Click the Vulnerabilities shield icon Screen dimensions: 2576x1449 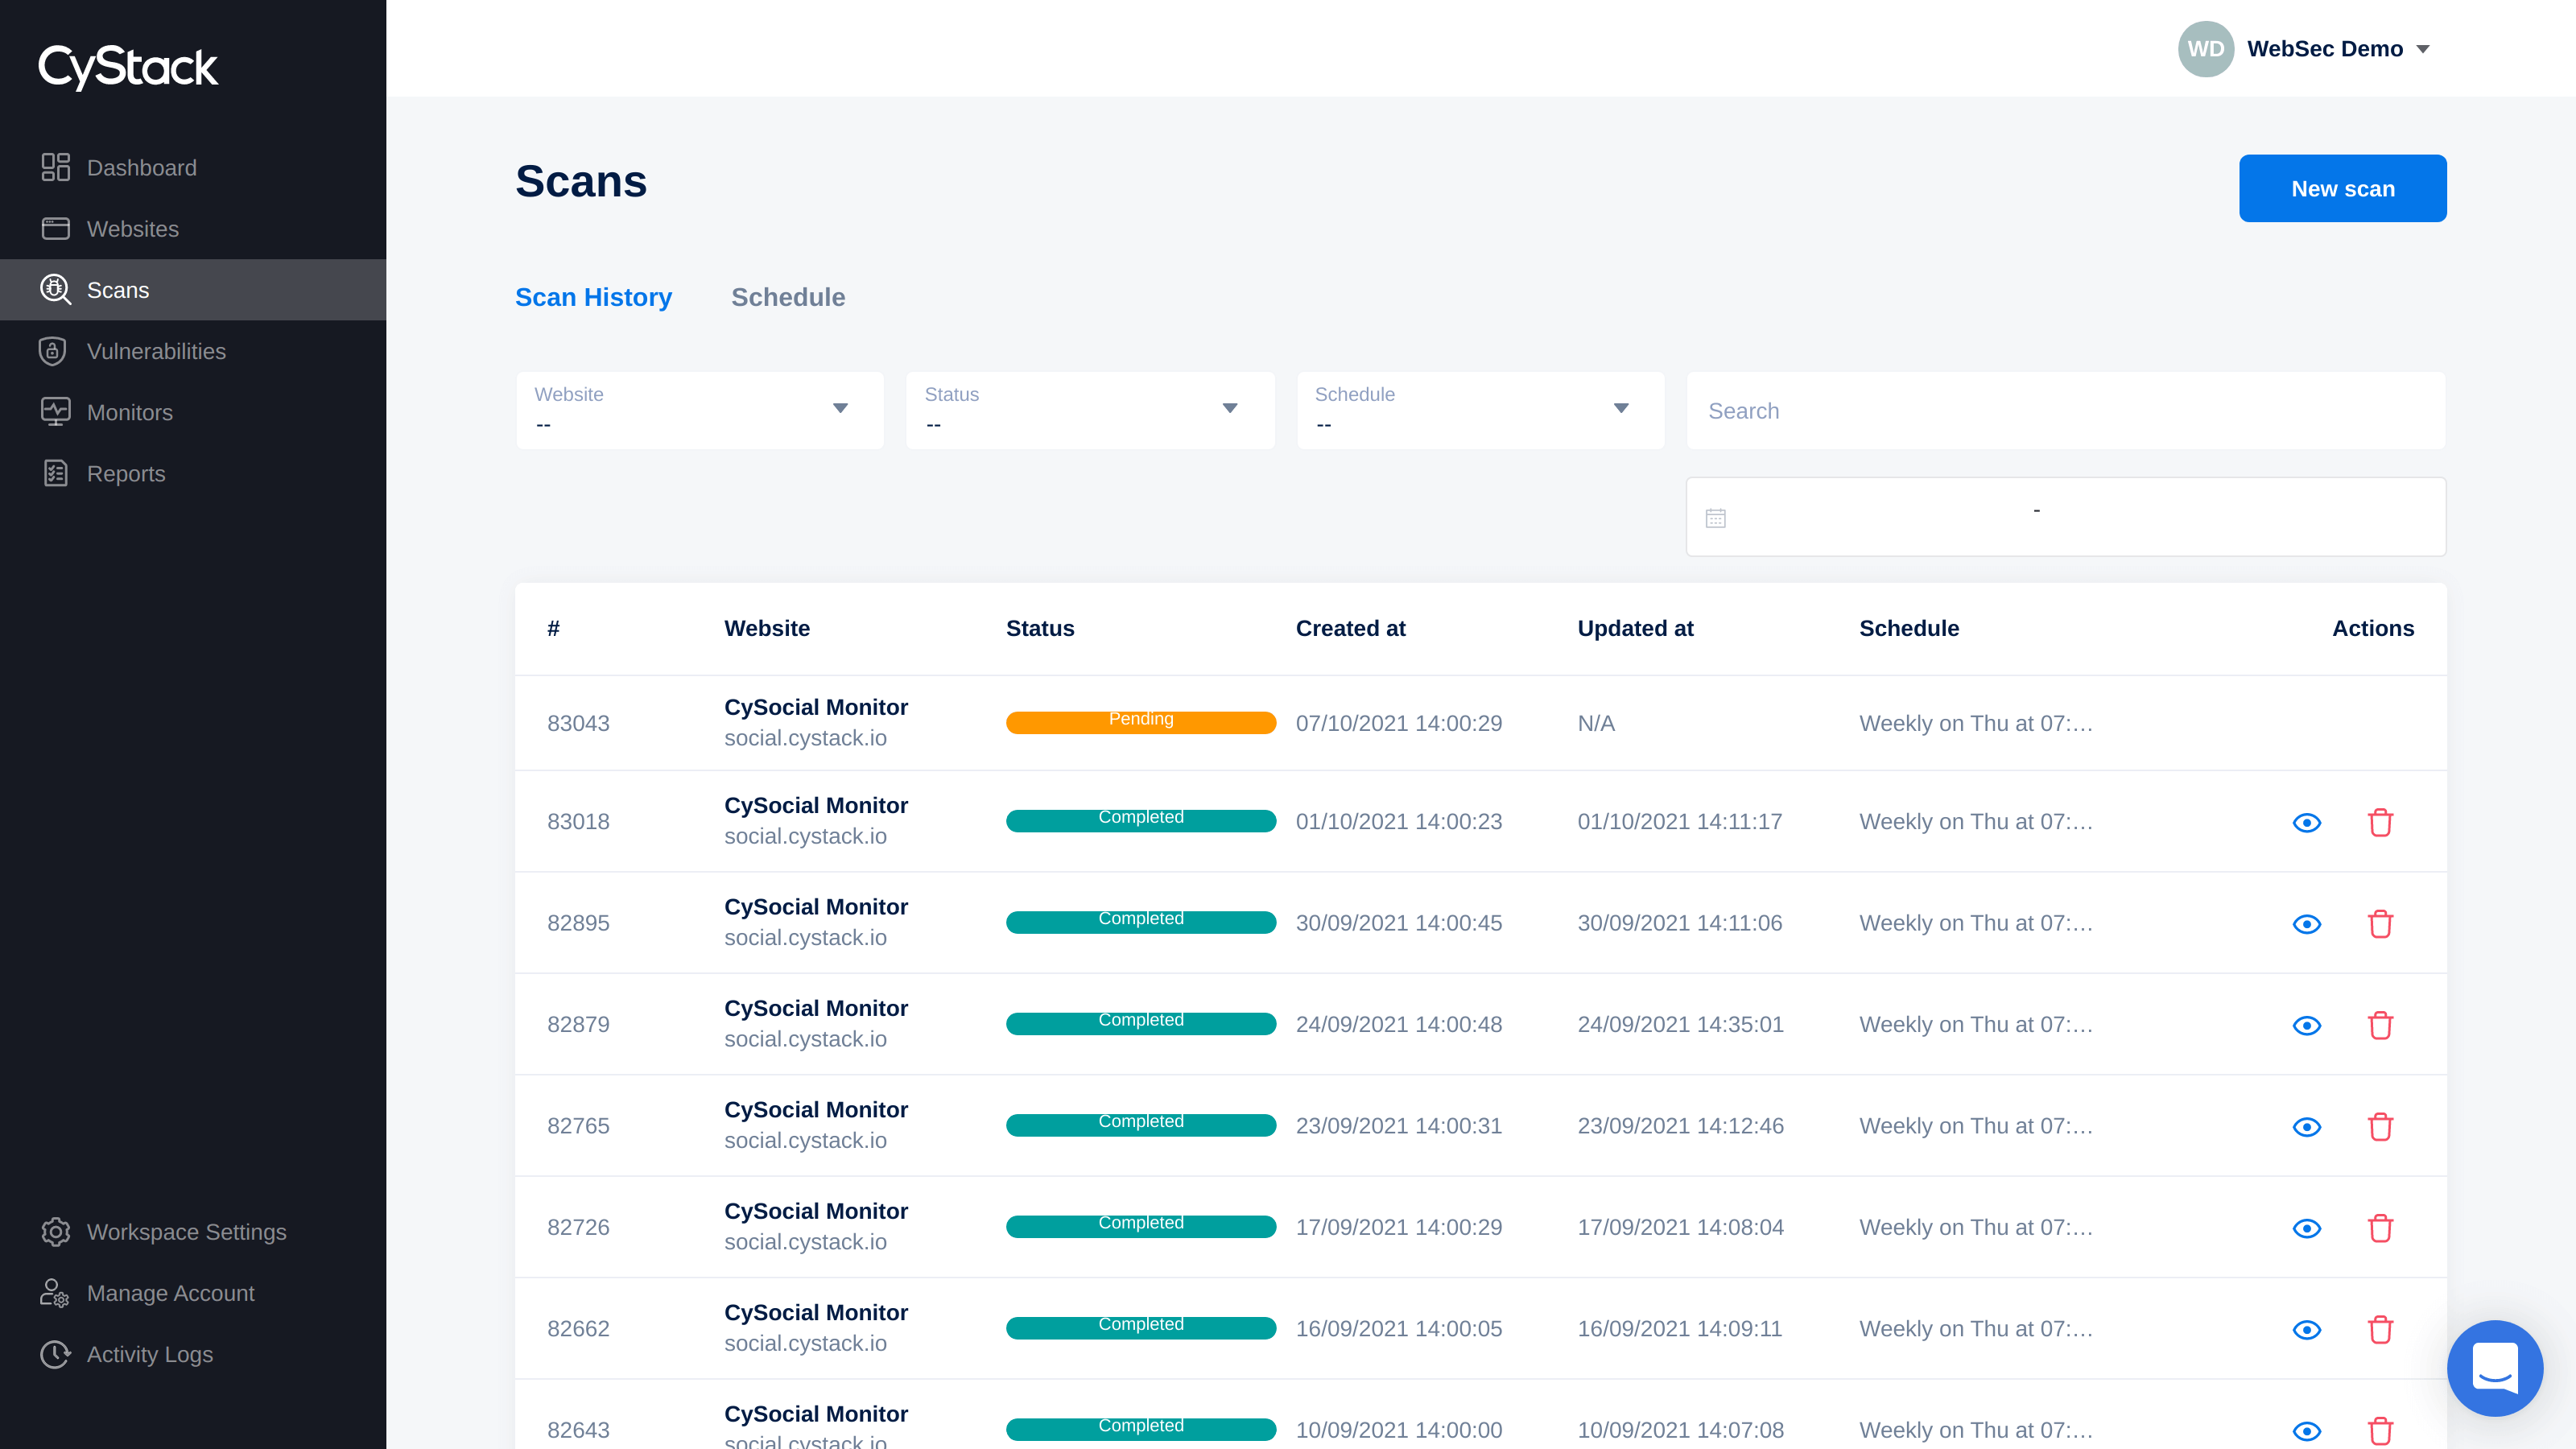coord(52,351)
